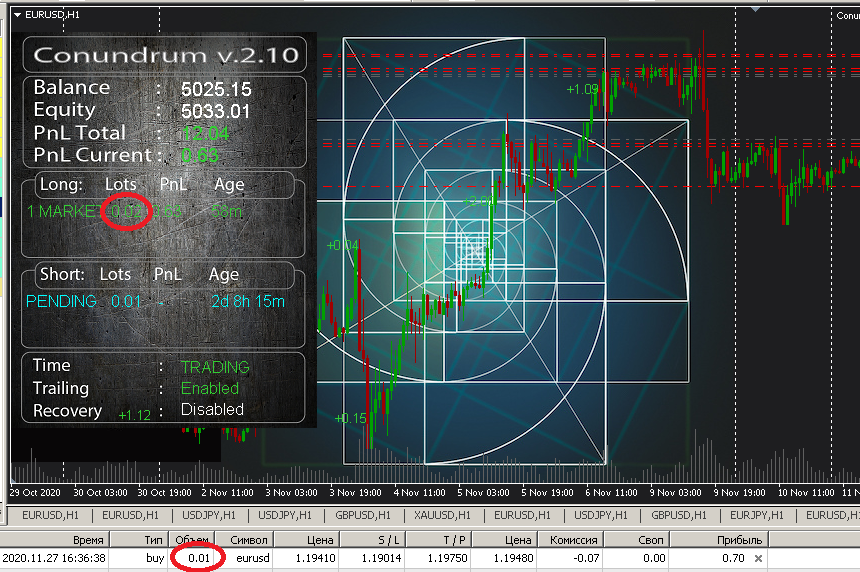Click the TRADING time status

pyautogui.click(x=215, y=367)
